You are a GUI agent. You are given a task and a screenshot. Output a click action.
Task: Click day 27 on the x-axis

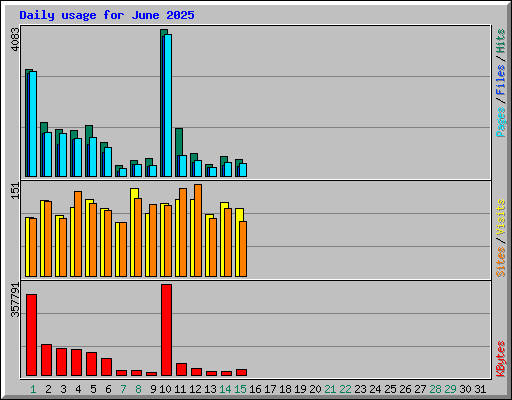pyautogui.click(x=420, y=389)
